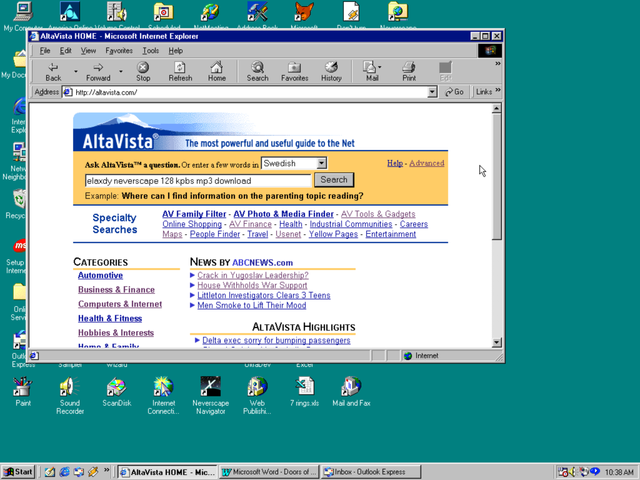Open the Favorites menu
Viewport: 640px width, 480px height.
click(119, 51)
